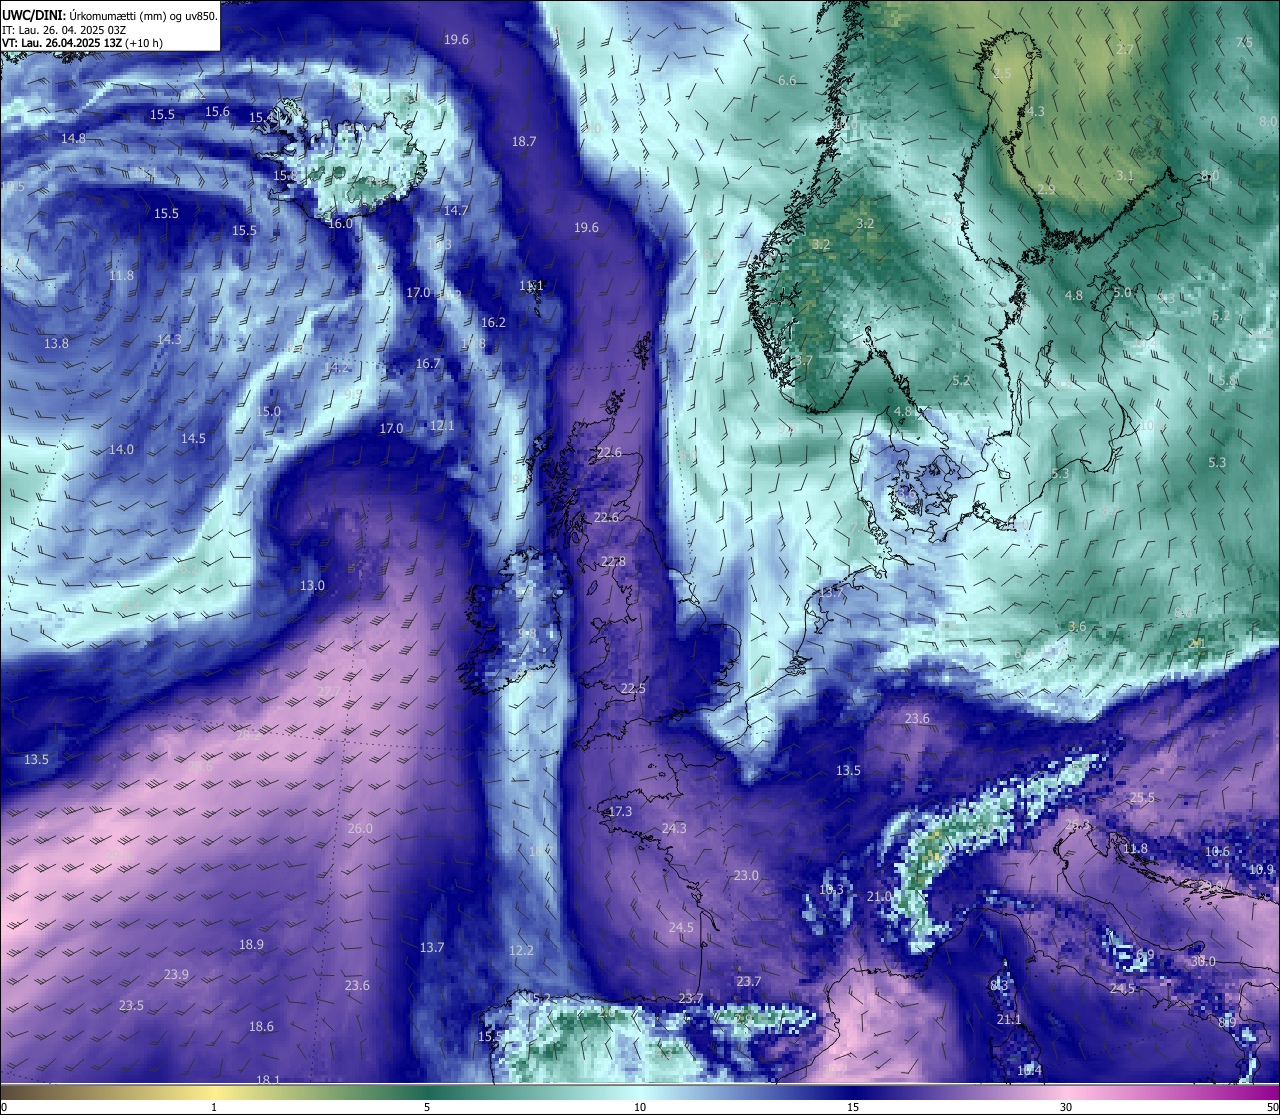This screenshot has width=1280, height=1115.
Task: Click the 18.6 value label
Action: [261, 1027]
